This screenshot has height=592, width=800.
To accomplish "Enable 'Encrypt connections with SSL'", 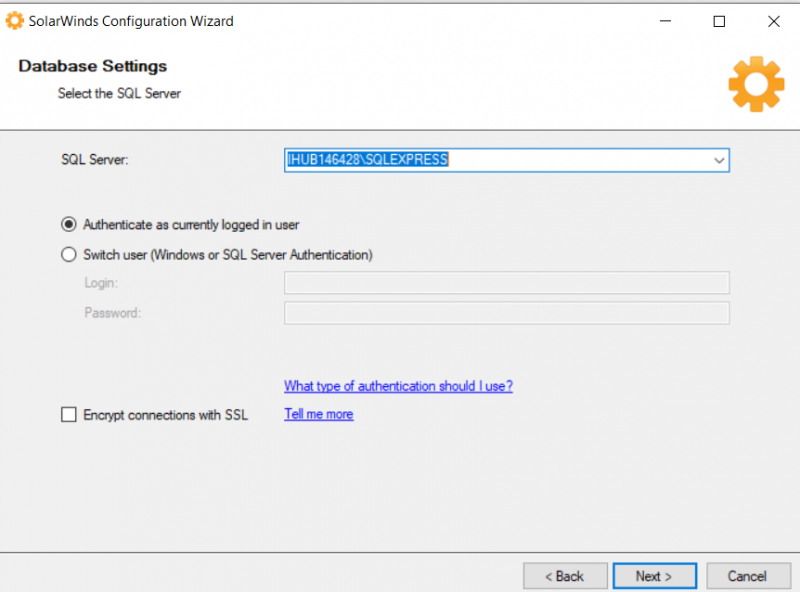I will click(x=67, y=414).
